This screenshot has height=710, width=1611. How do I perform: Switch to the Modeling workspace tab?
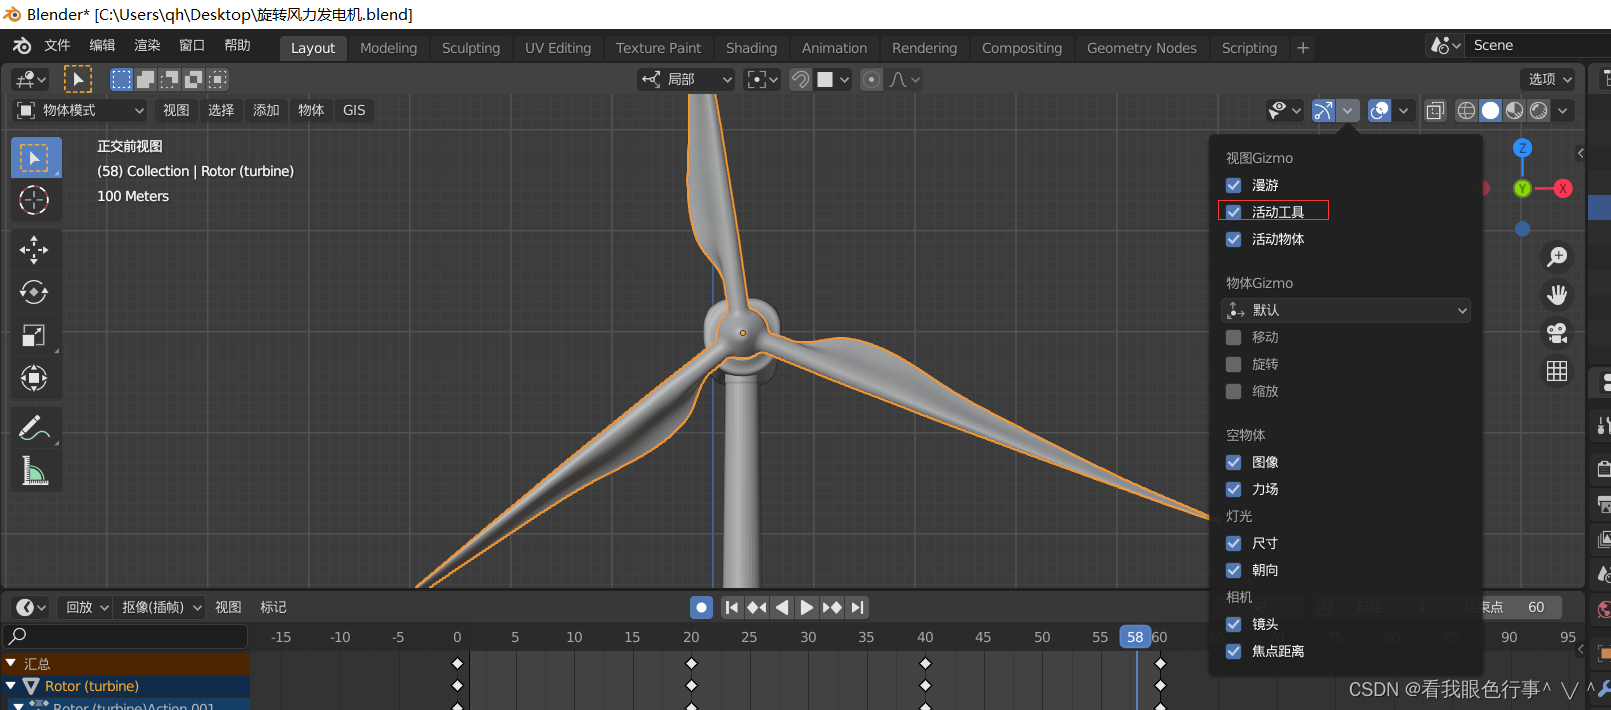click(x=388, y=48)
